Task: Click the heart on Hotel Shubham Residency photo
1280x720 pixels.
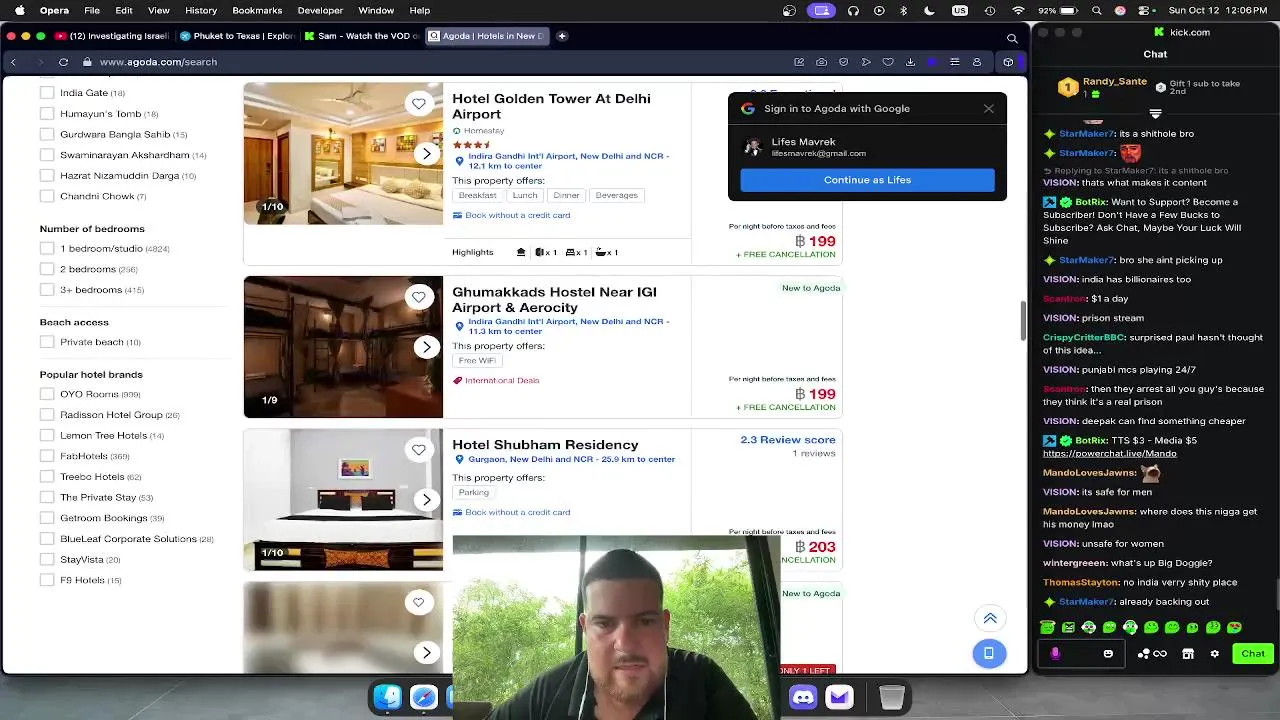Action: 419,449
